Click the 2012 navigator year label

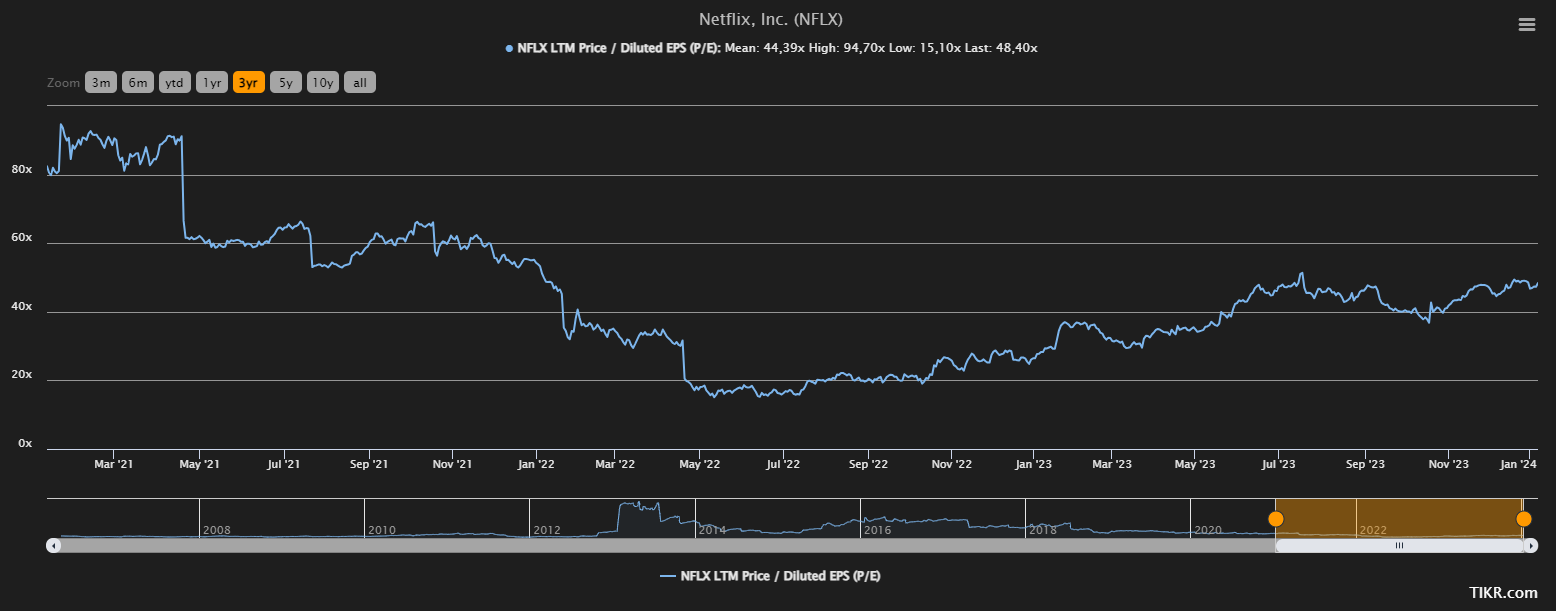547,530
